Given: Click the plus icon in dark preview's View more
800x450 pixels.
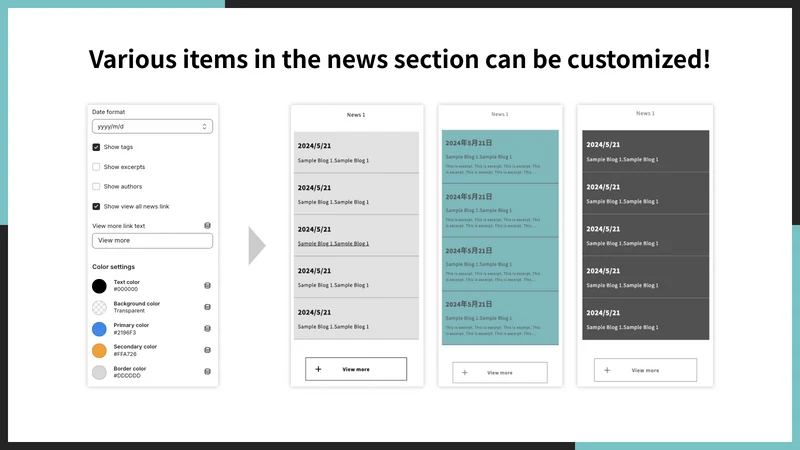Looking at the screenshot, I should pos(607,370).
